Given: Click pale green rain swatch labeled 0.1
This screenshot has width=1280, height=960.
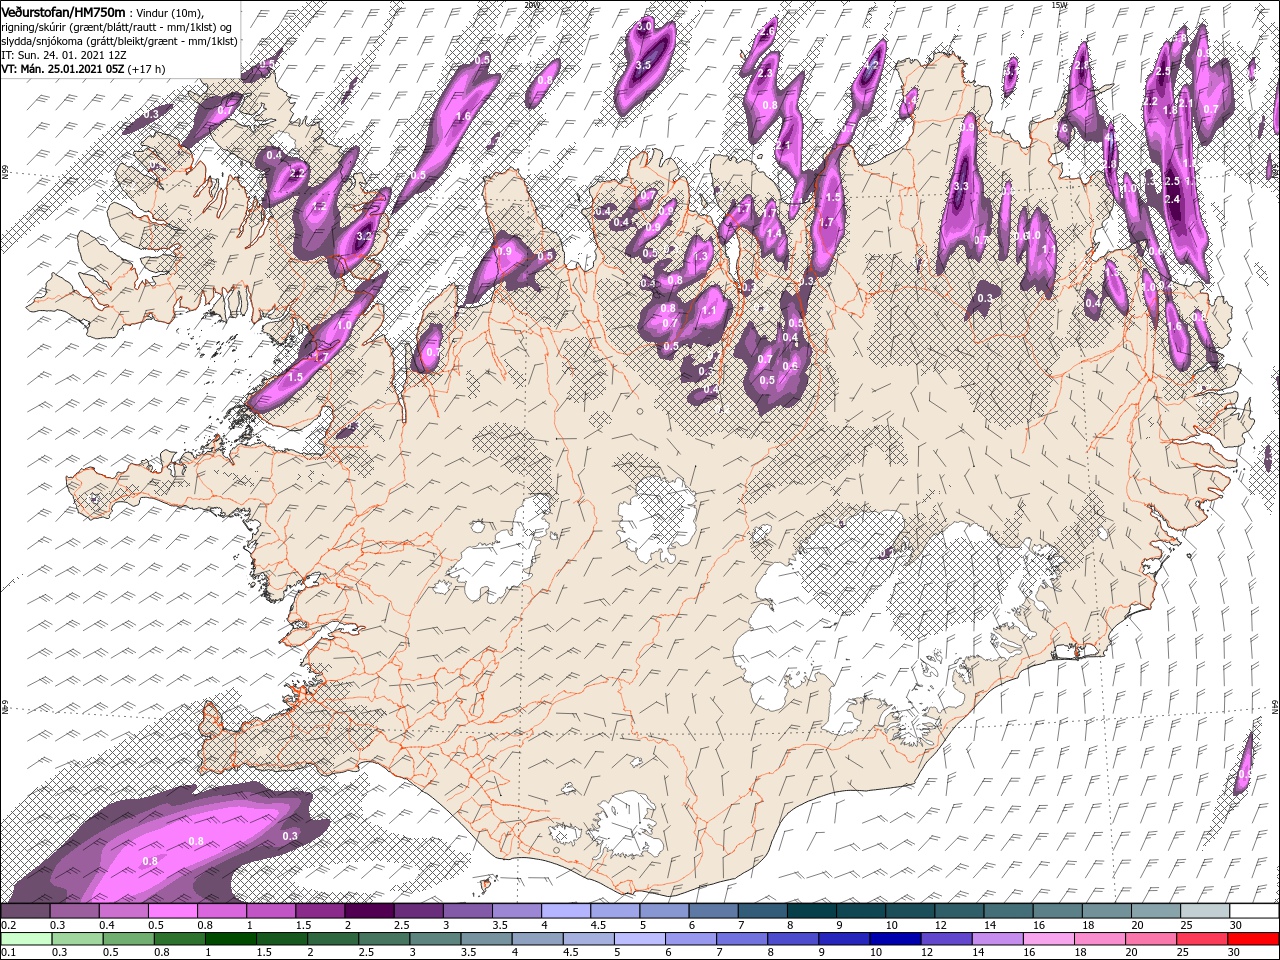Looking at the screenshot, I should pos(25,938).
